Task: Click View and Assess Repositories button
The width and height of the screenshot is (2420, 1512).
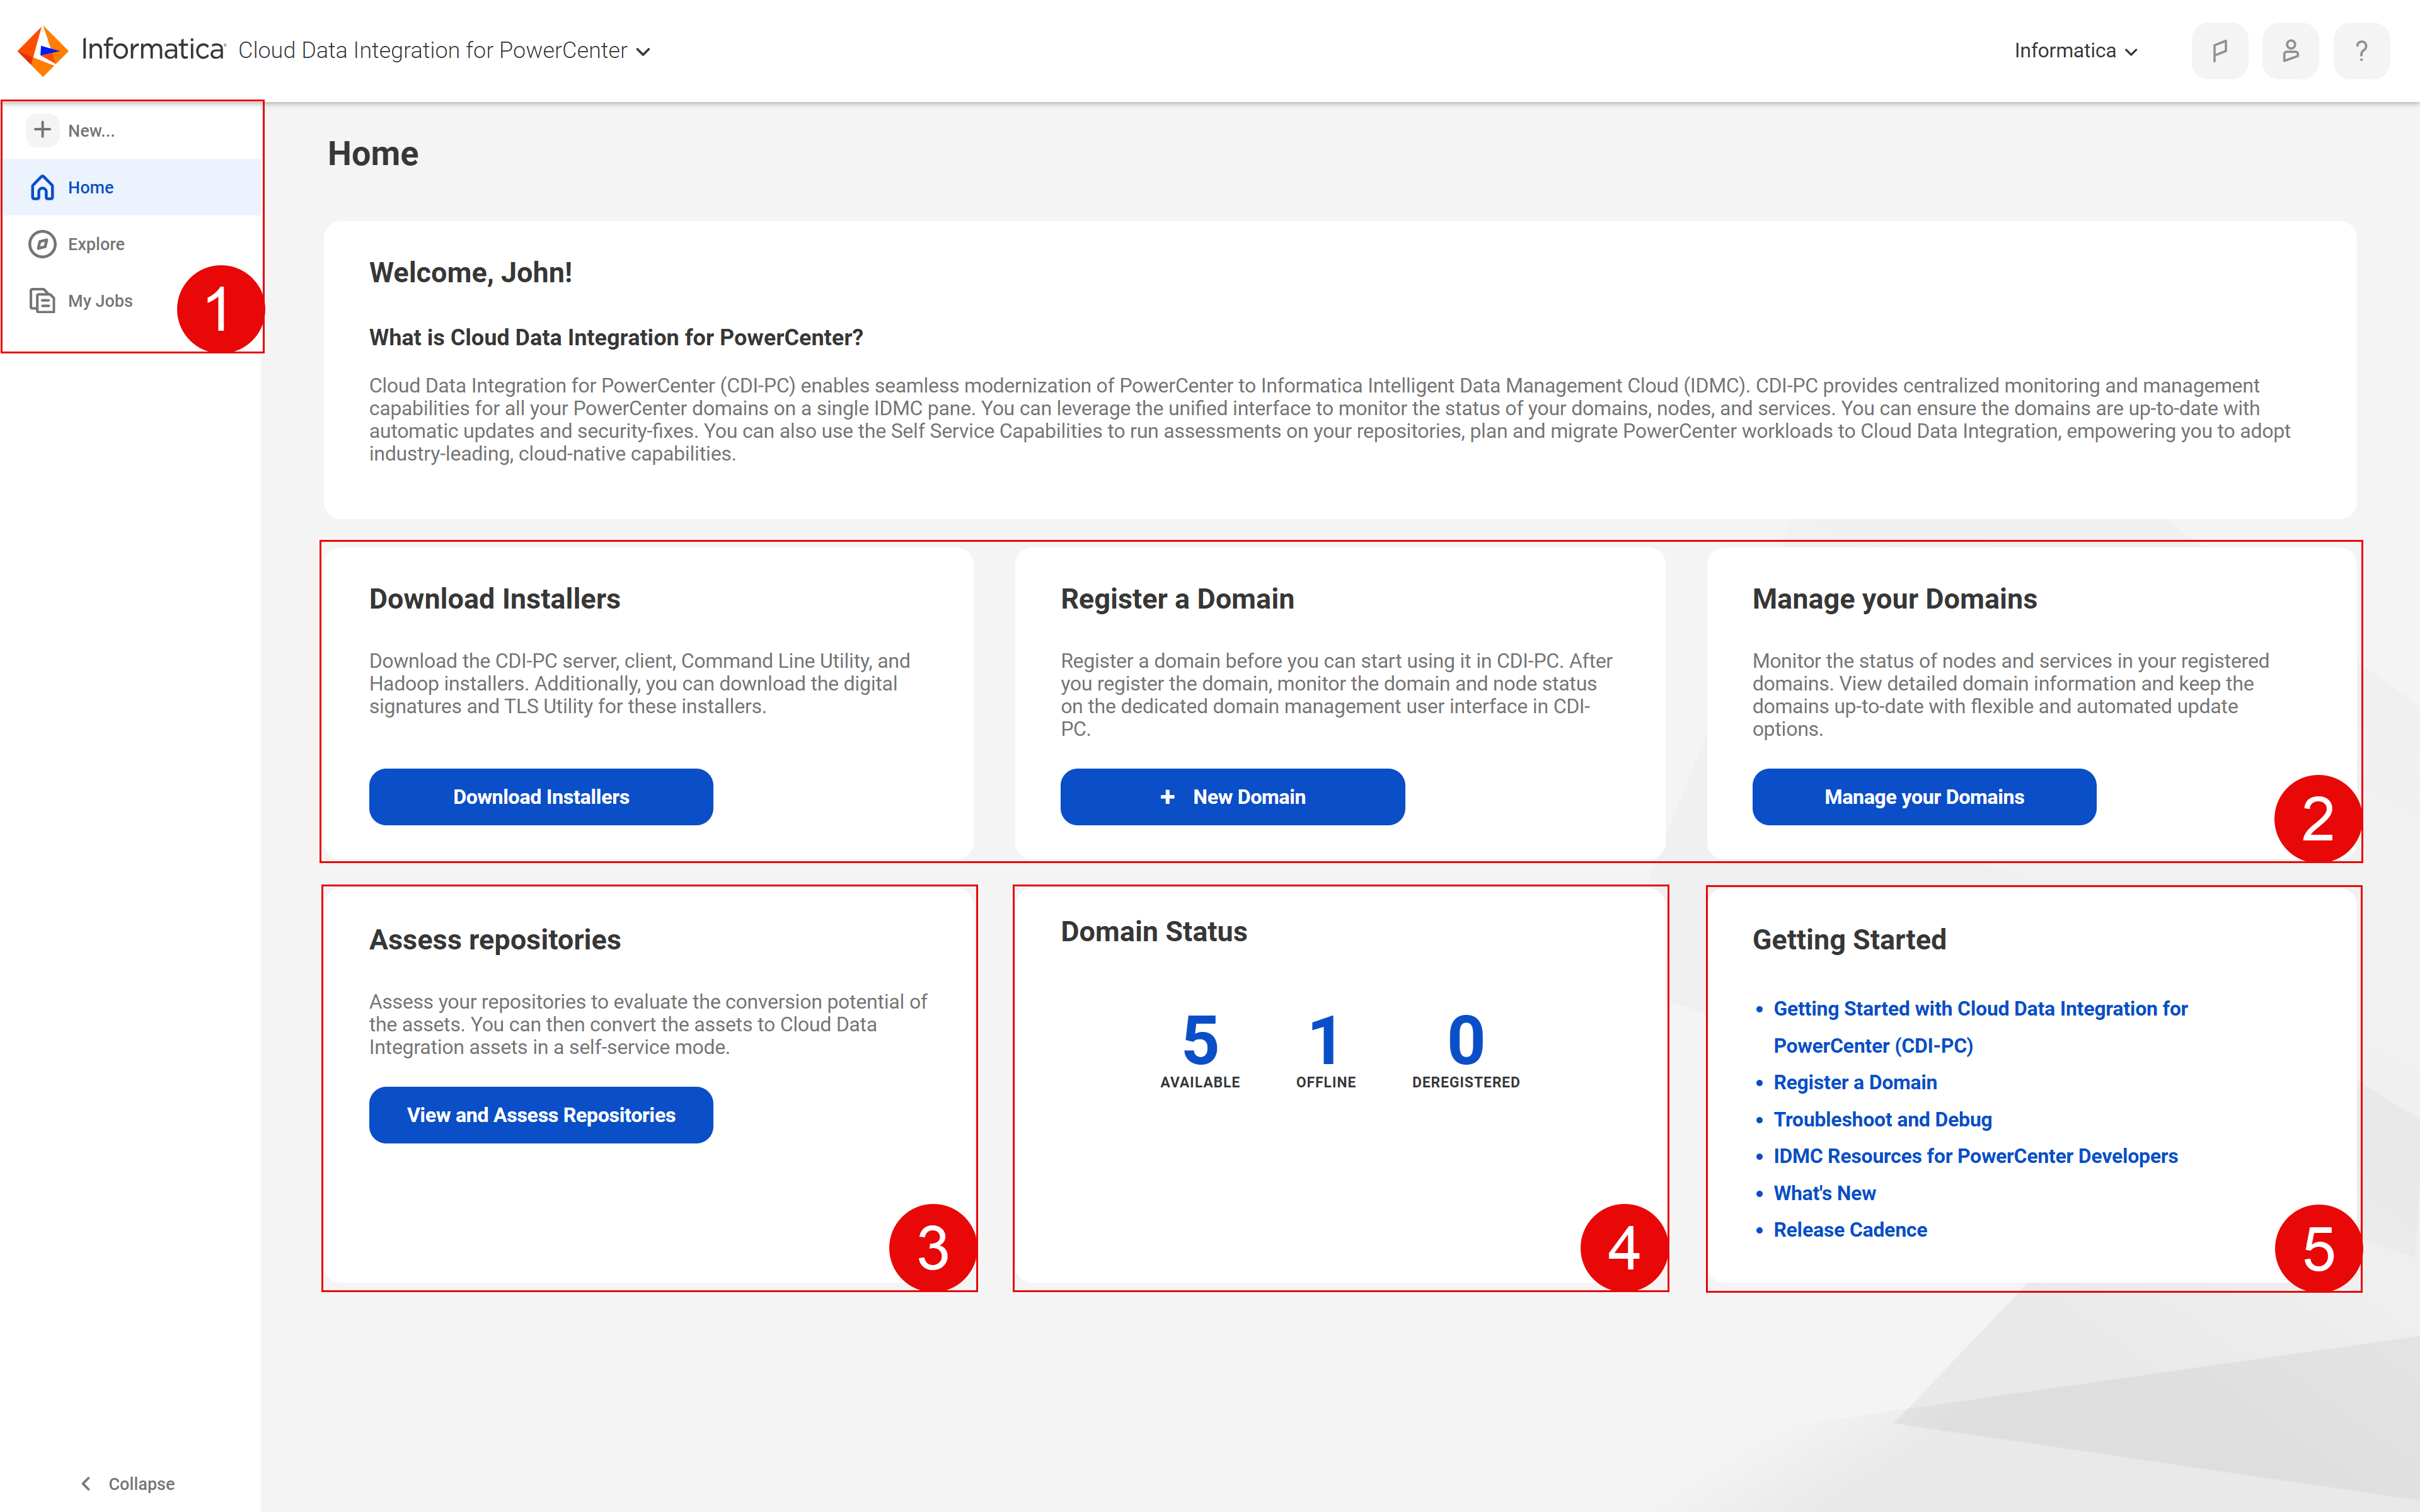Action: pyautogui.click(x=541, y=1115)
